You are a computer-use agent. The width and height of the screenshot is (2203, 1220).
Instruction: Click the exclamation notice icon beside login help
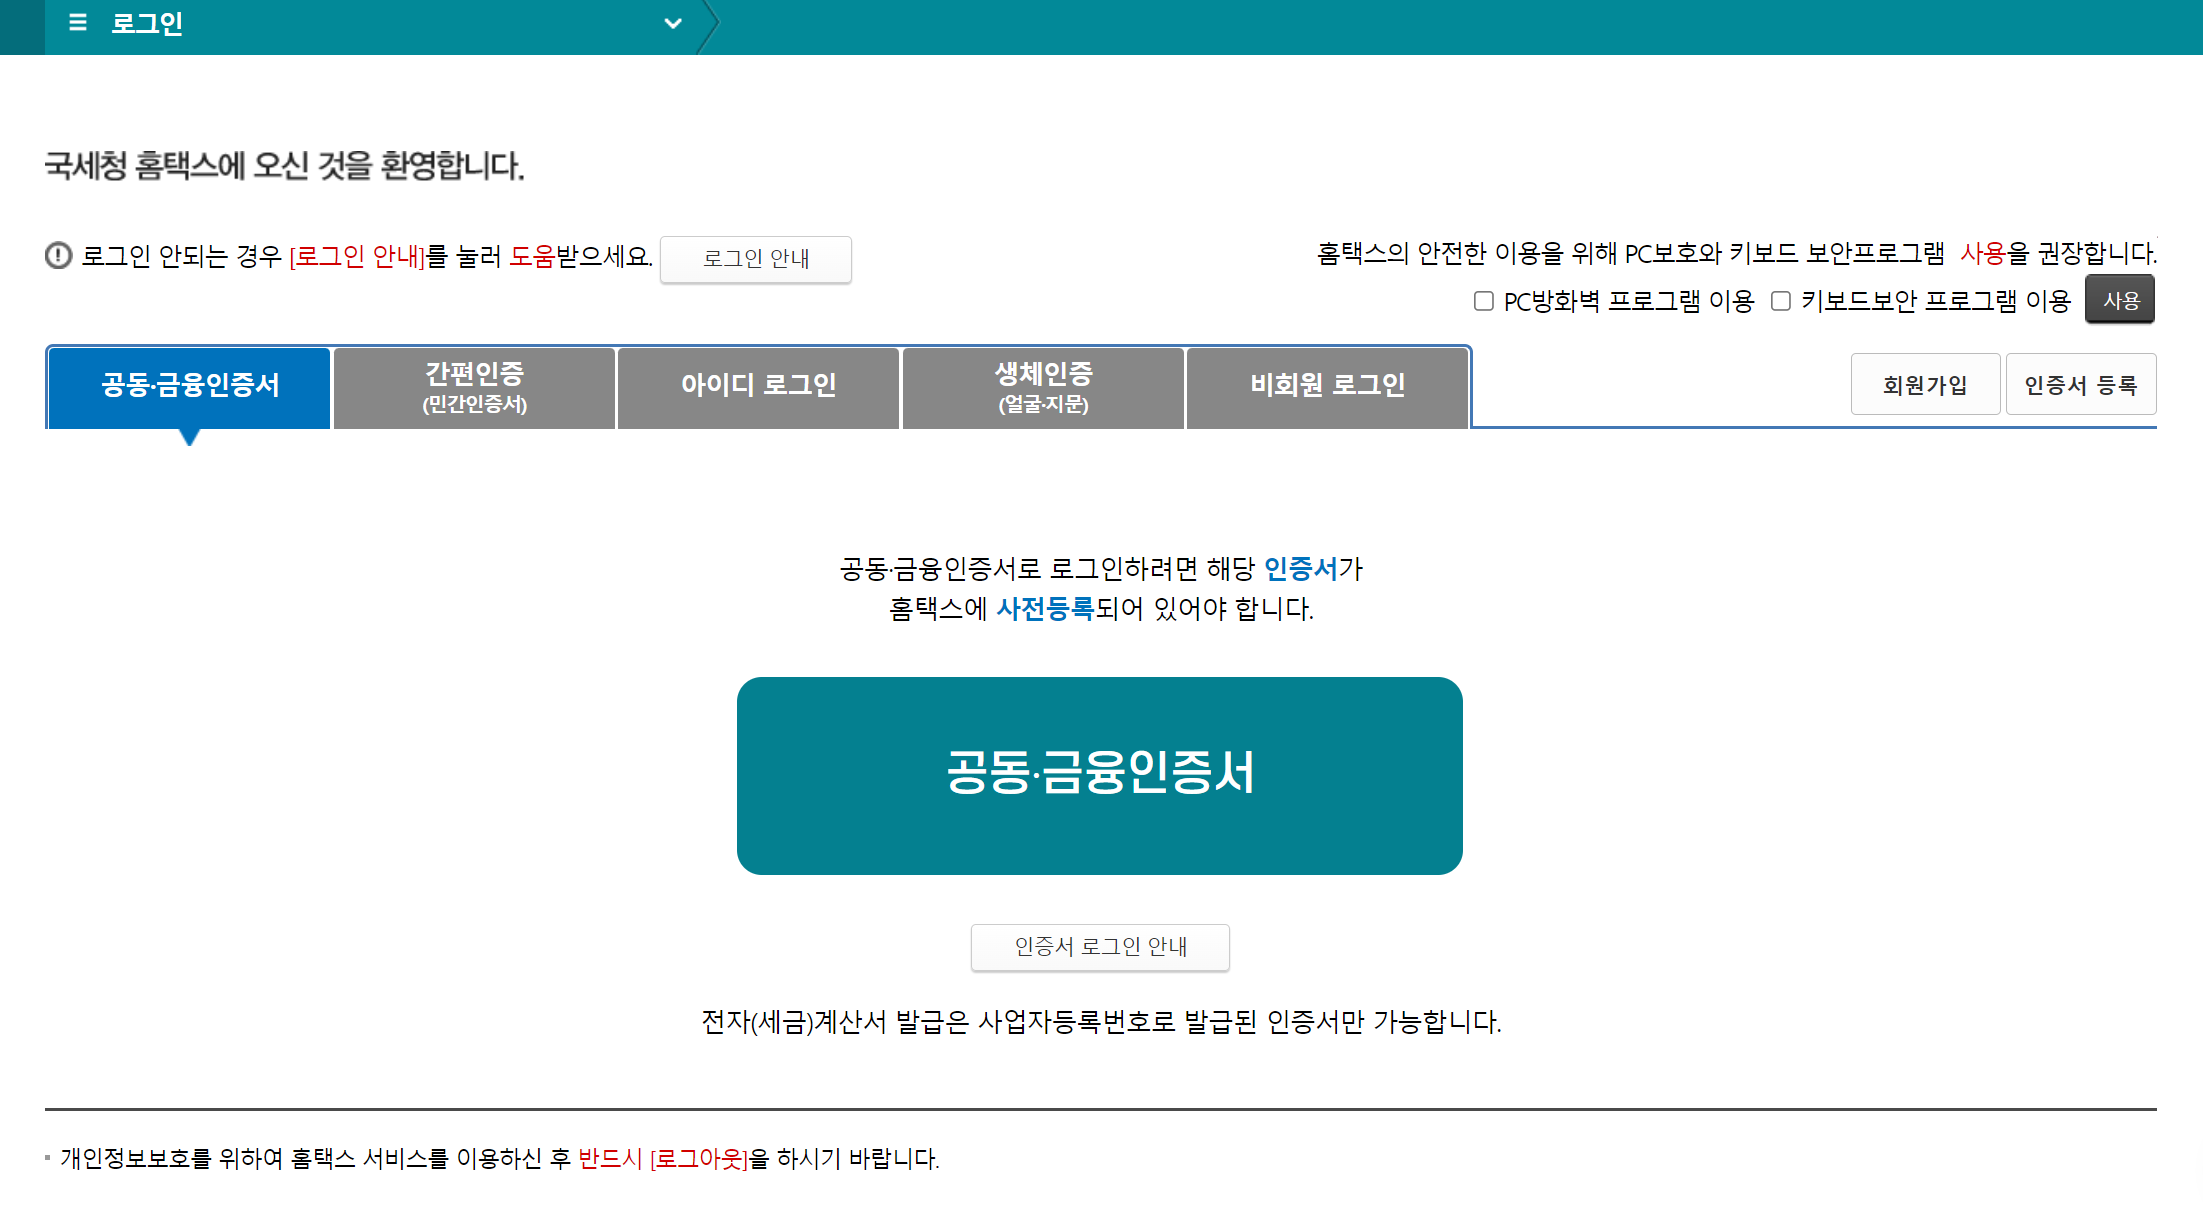tap(59, 256)
